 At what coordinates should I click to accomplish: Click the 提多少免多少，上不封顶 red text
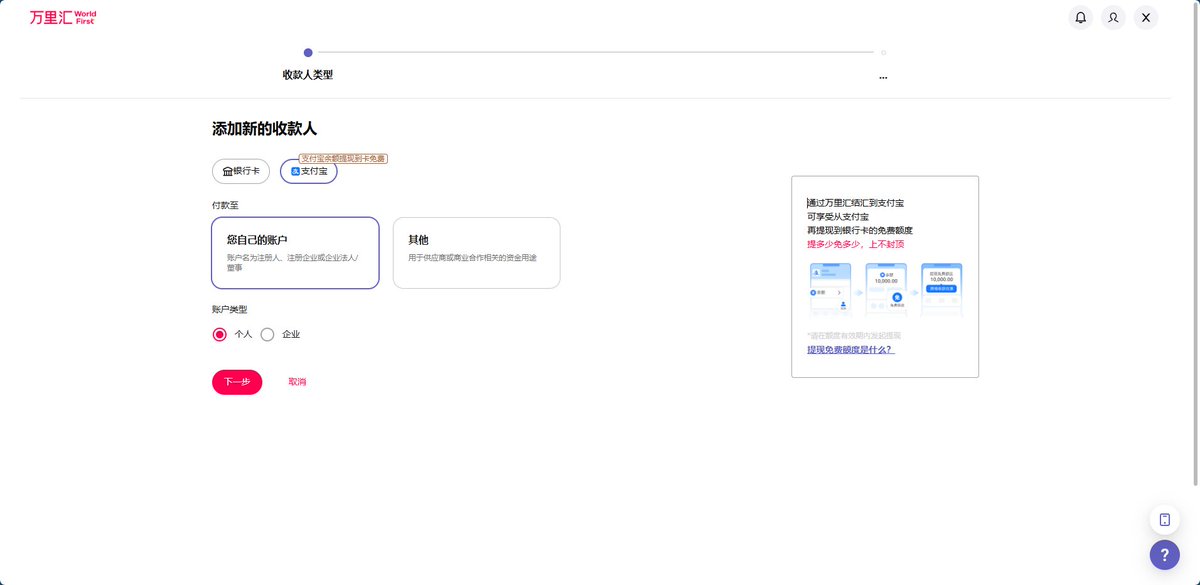855,244
